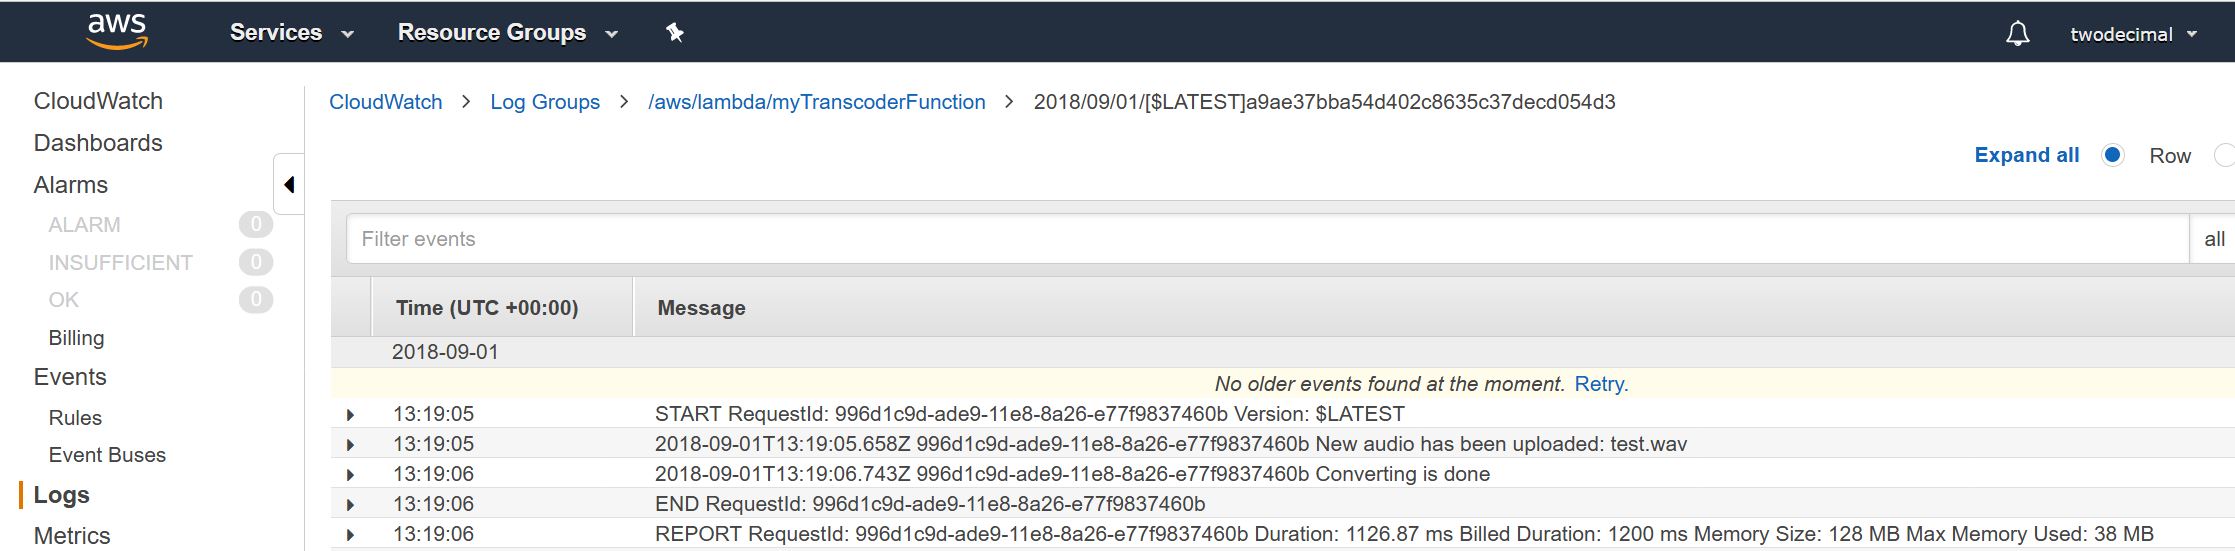Go to Dashboards in the sidebar
The height and width of the screenshot is (551, 2235).
click(98, 143)
